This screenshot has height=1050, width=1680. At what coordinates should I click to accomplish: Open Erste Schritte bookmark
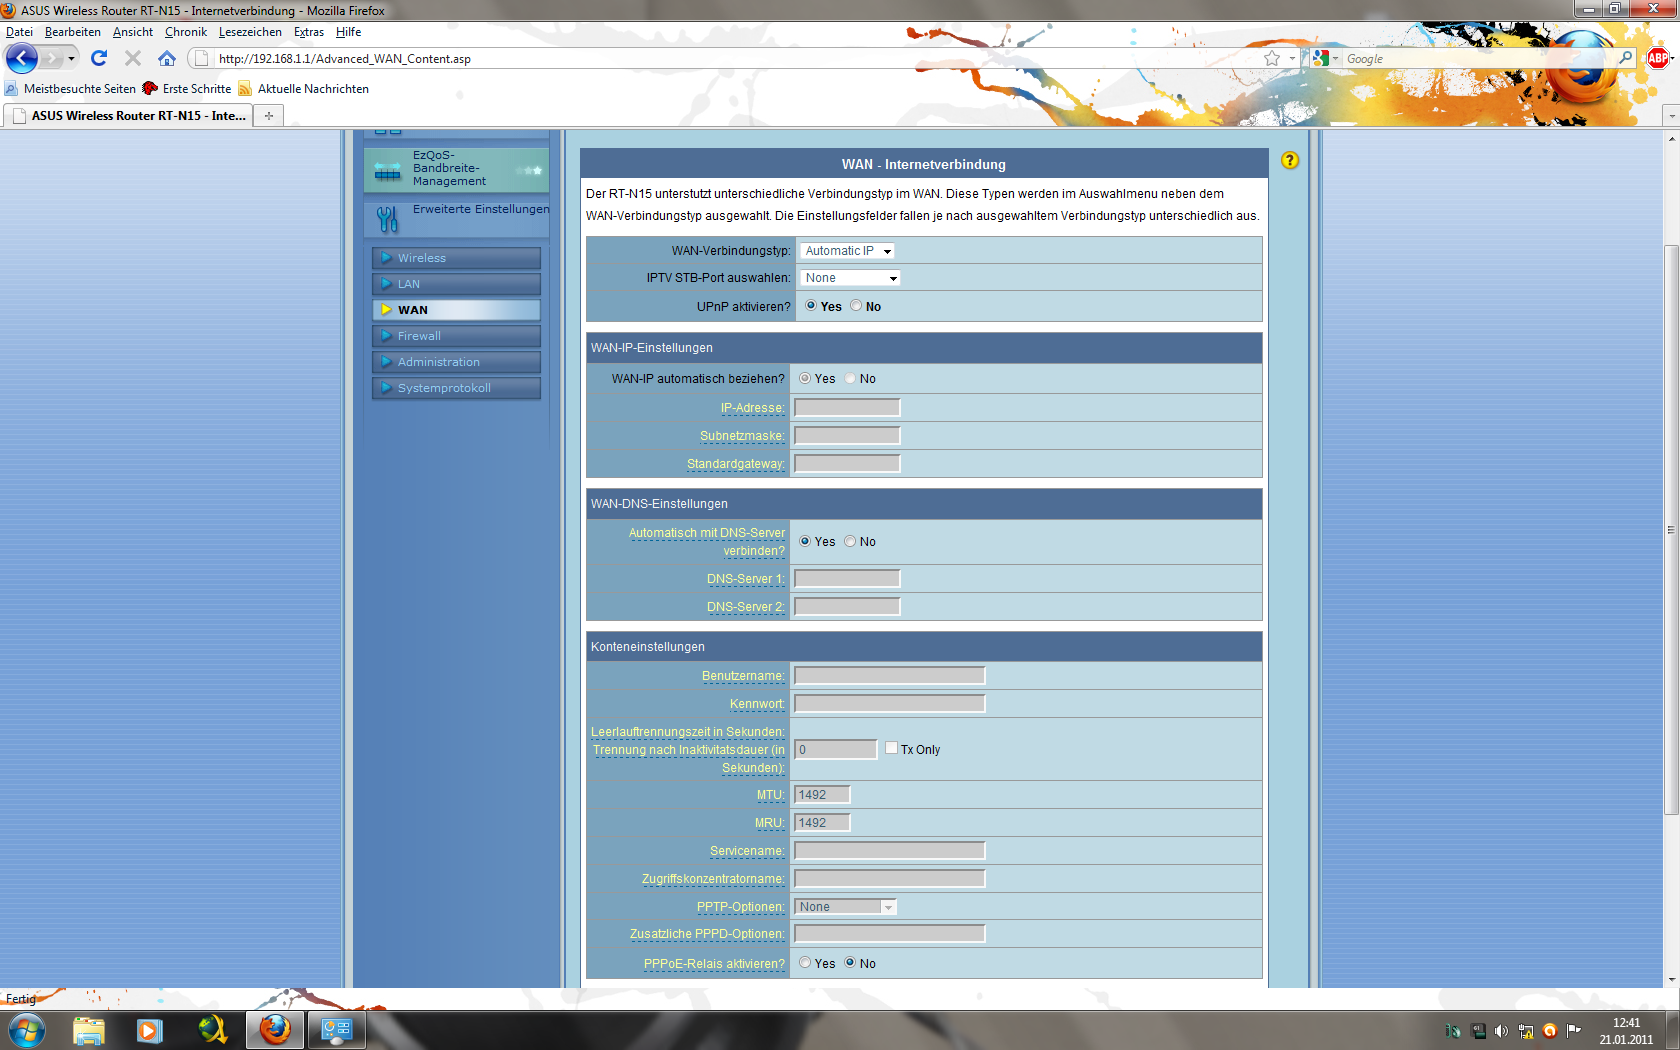187,89
